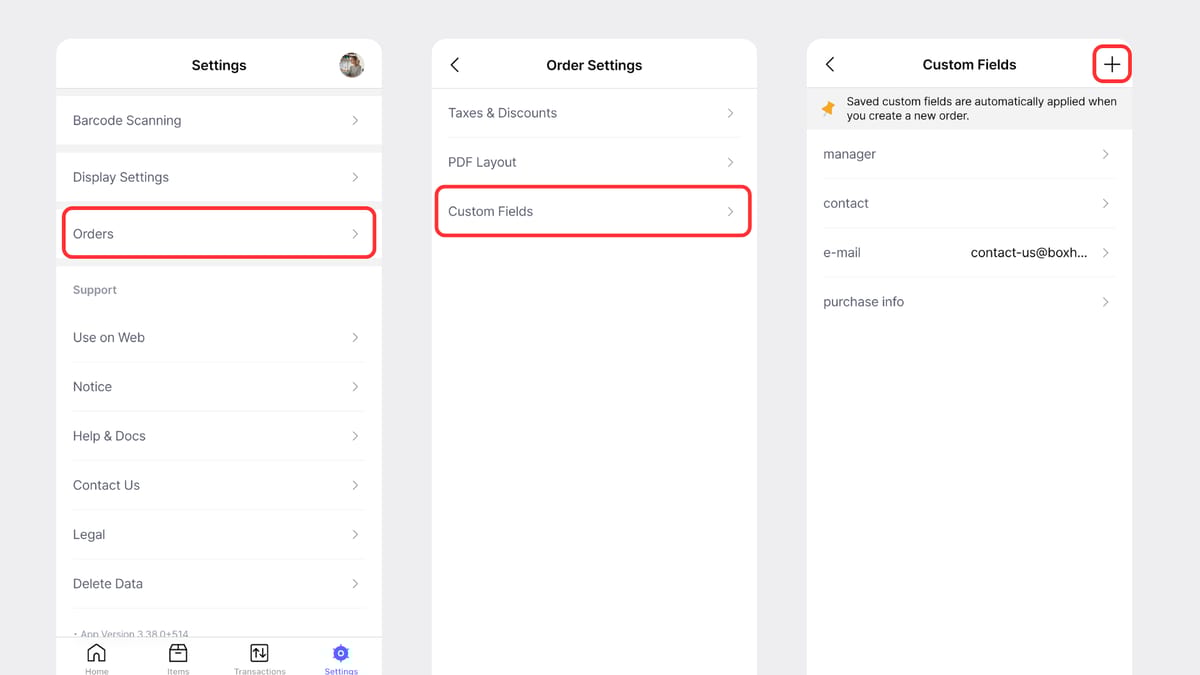This screenshot has height=675, width=1200.
Task: Open Delete Data settings
Action: tap(218, 583)
